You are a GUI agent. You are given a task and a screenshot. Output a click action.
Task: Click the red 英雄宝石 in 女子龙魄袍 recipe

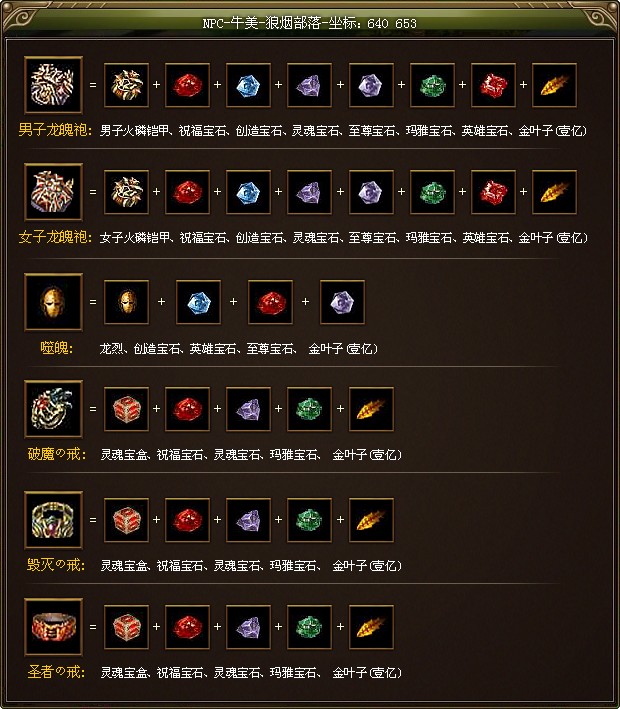[x=493, y=192]
